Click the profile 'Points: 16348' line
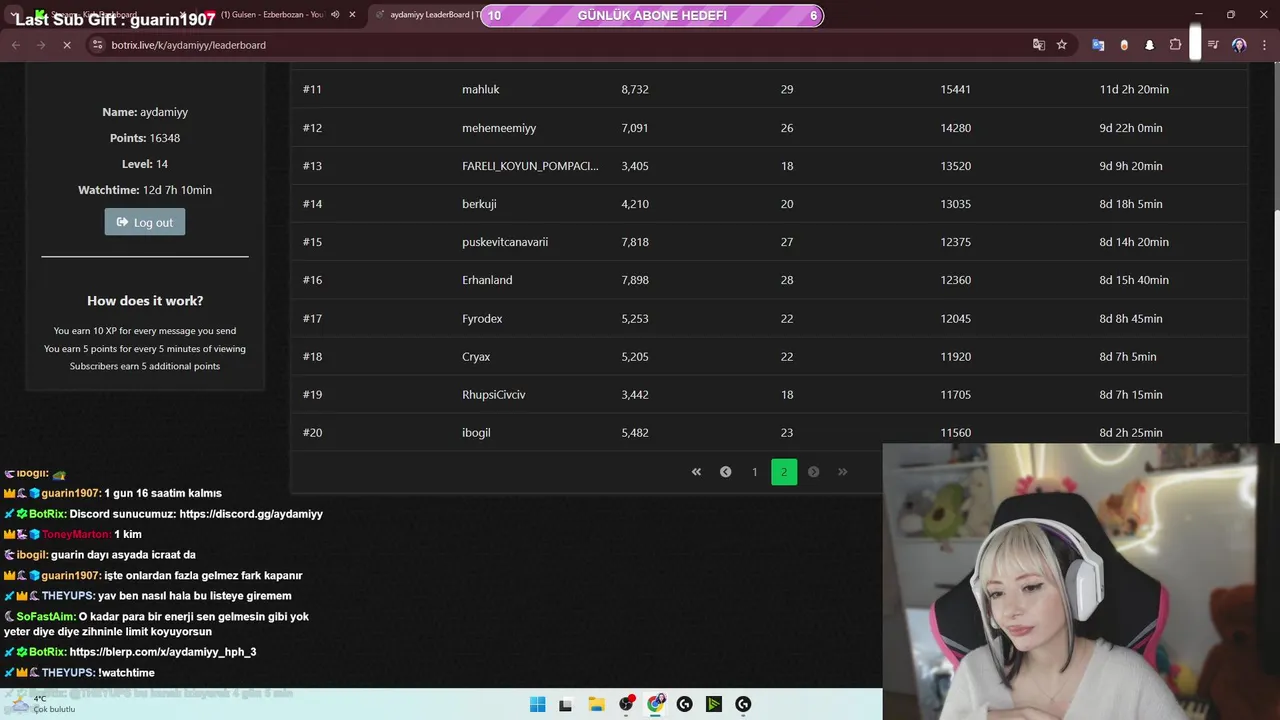The height and width of the screenshot is (720, 1280). [145, 138]
